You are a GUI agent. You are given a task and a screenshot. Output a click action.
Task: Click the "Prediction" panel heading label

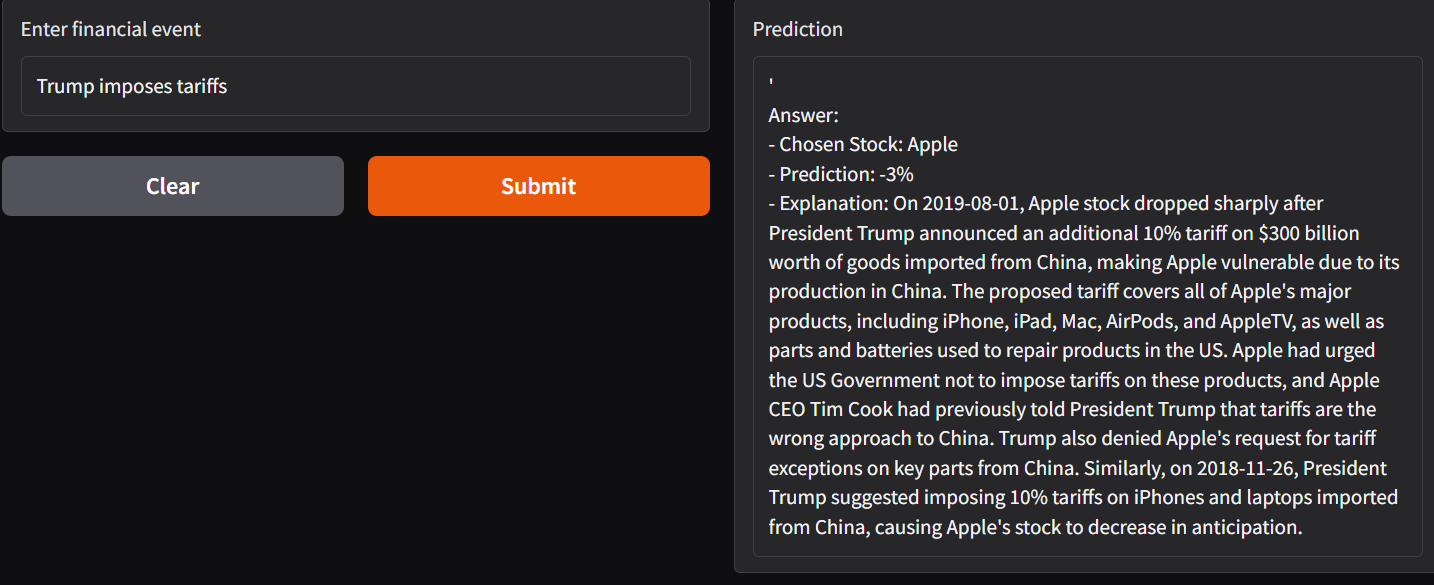[797, 29]
